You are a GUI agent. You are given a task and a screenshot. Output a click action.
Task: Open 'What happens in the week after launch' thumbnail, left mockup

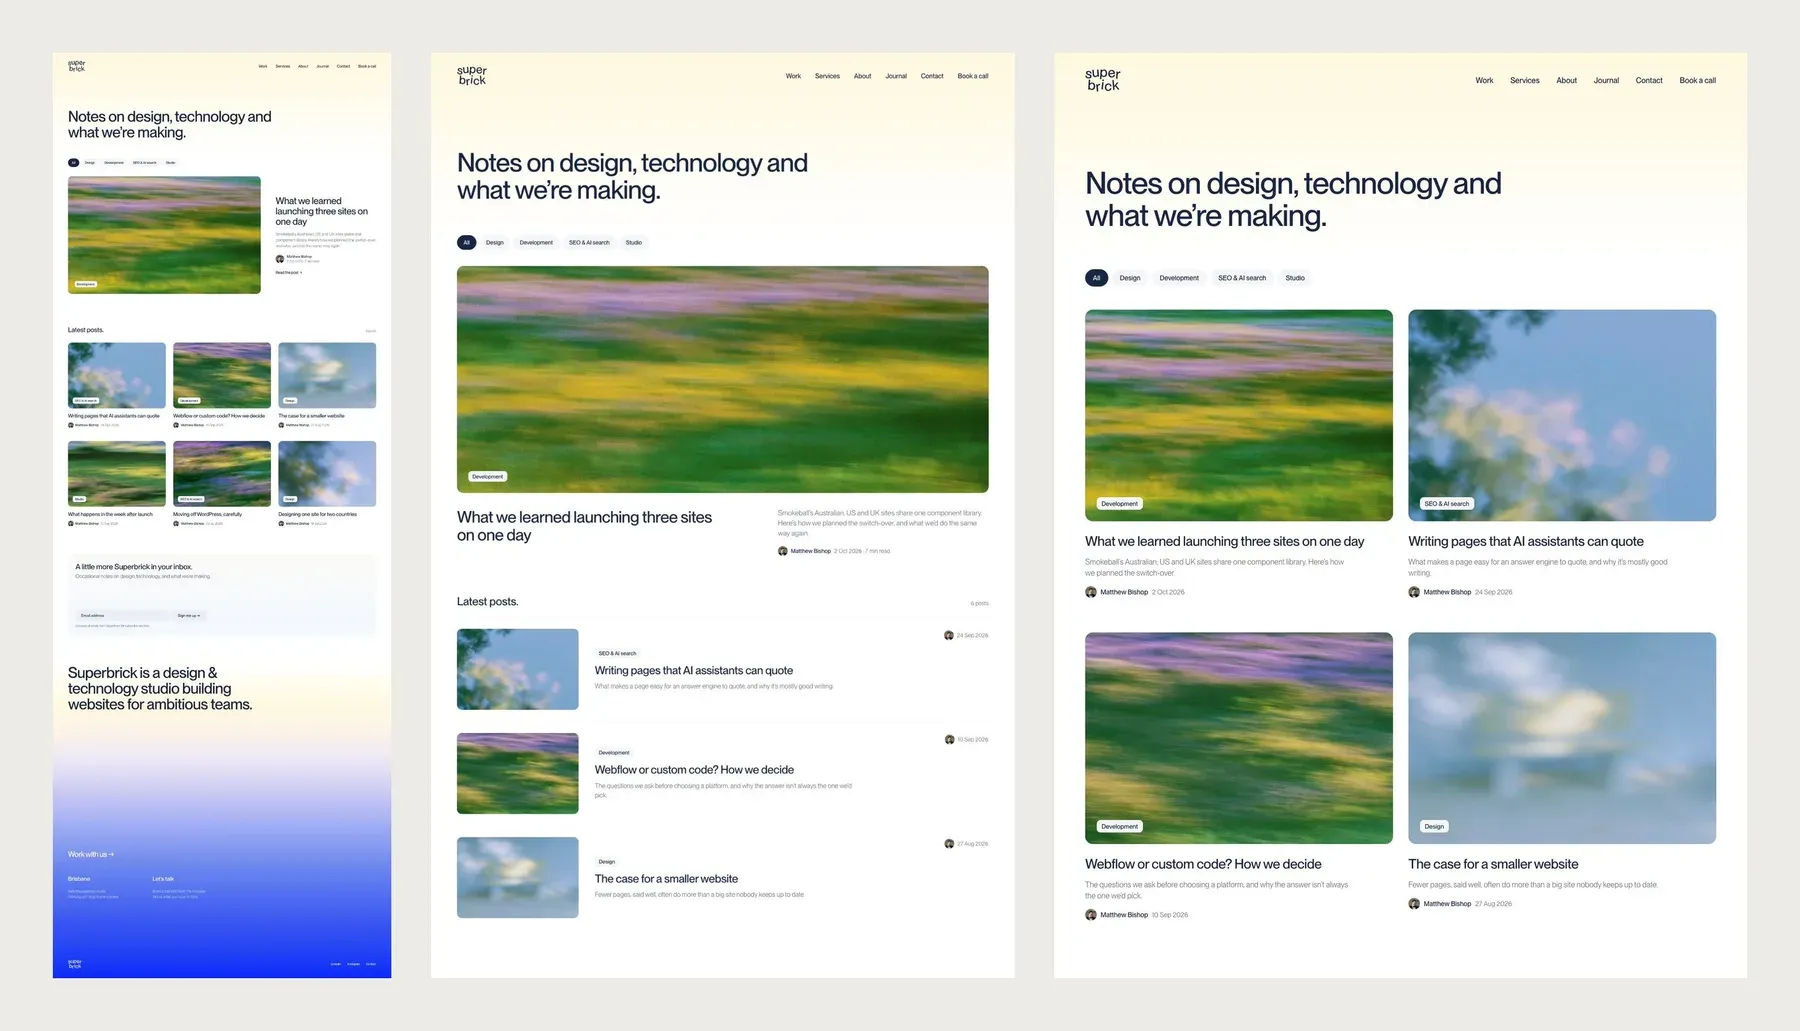[x=117, y=474]
